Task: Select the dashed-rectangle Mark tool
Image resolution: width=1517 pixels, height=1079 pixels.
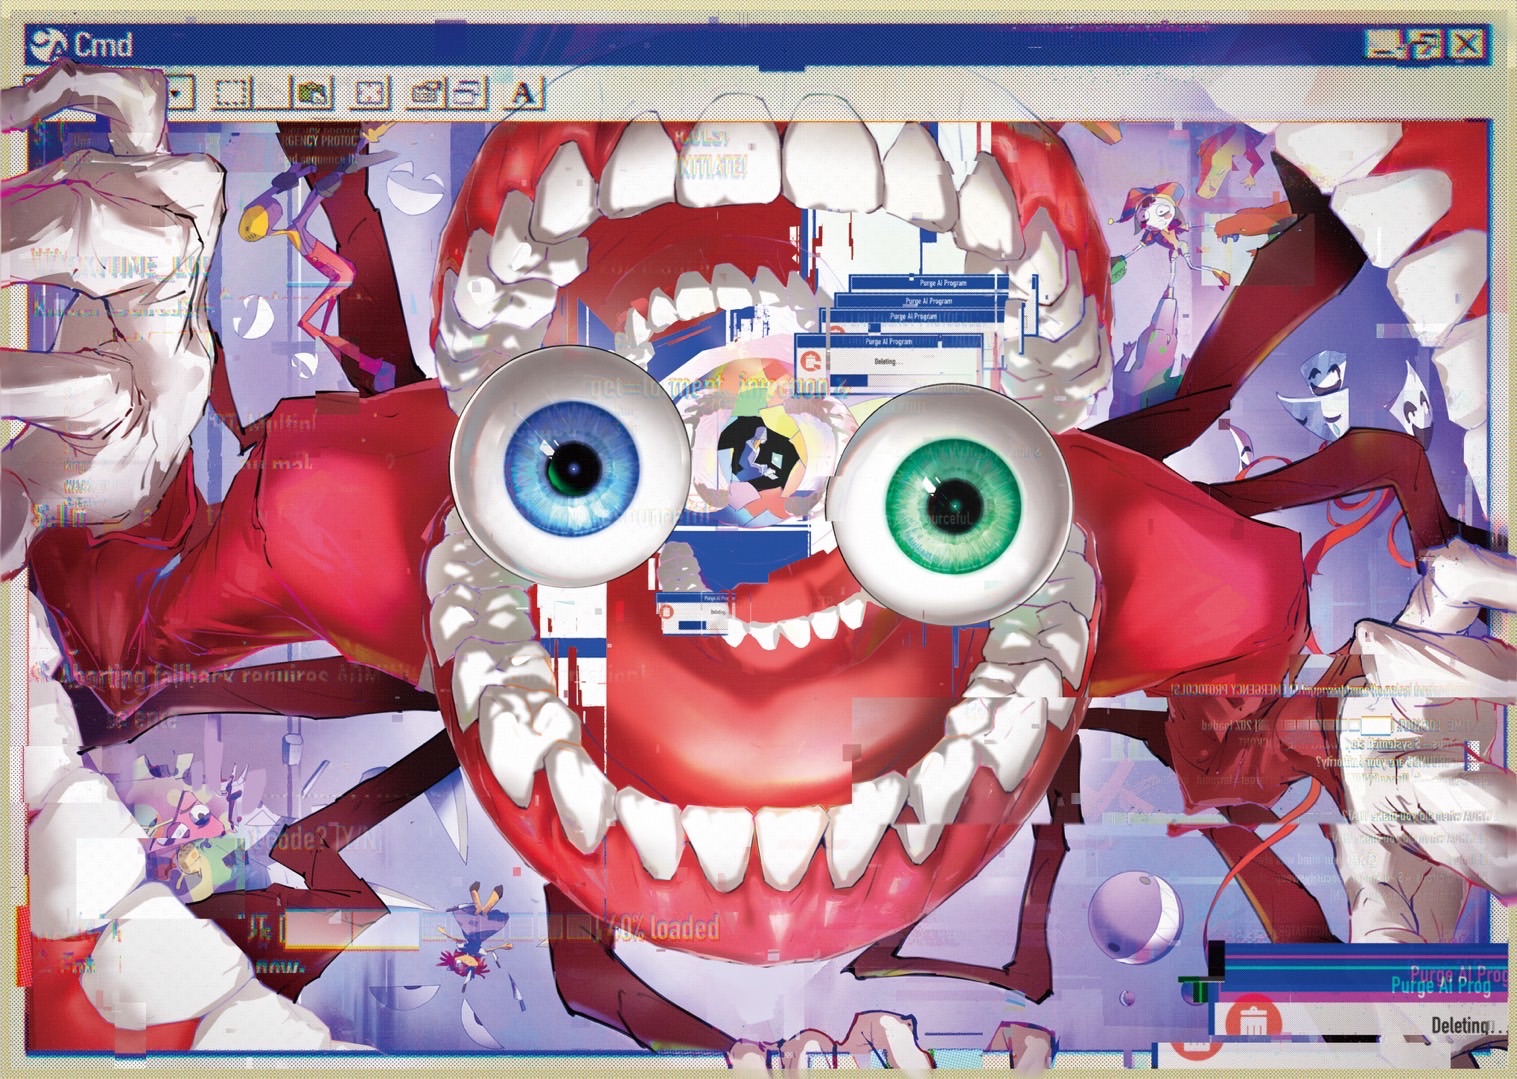Action: click(x=233, y=95)
